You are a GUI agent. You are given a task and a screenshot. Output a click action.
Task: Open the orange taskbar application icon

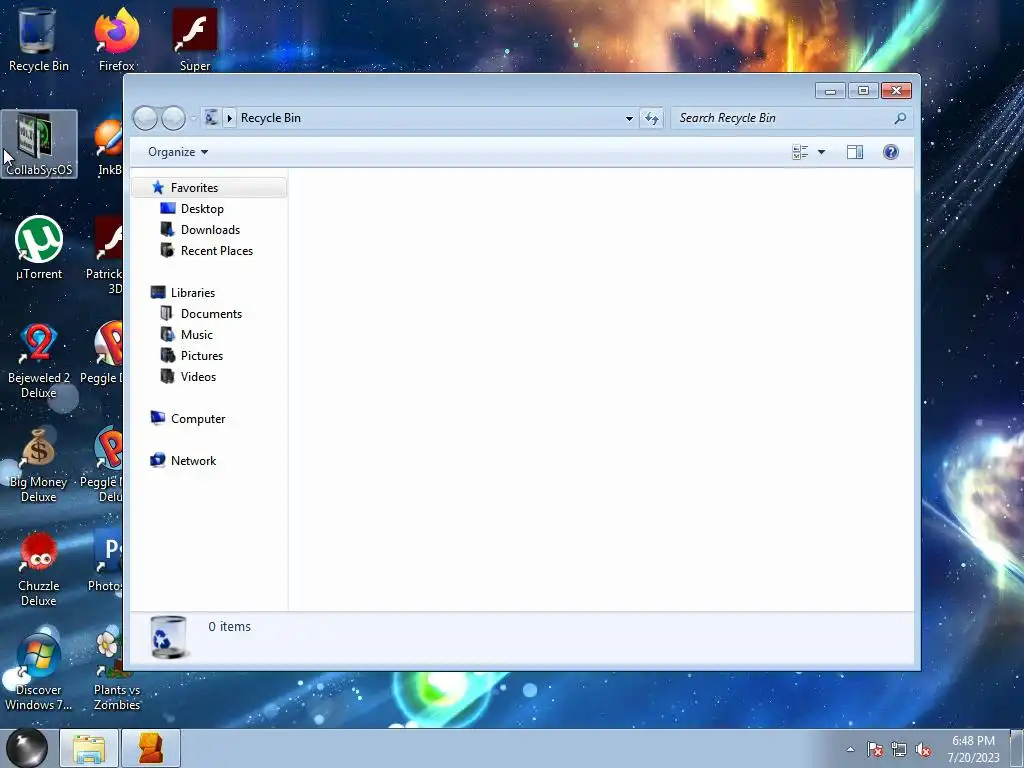click(x=150, y=748)
